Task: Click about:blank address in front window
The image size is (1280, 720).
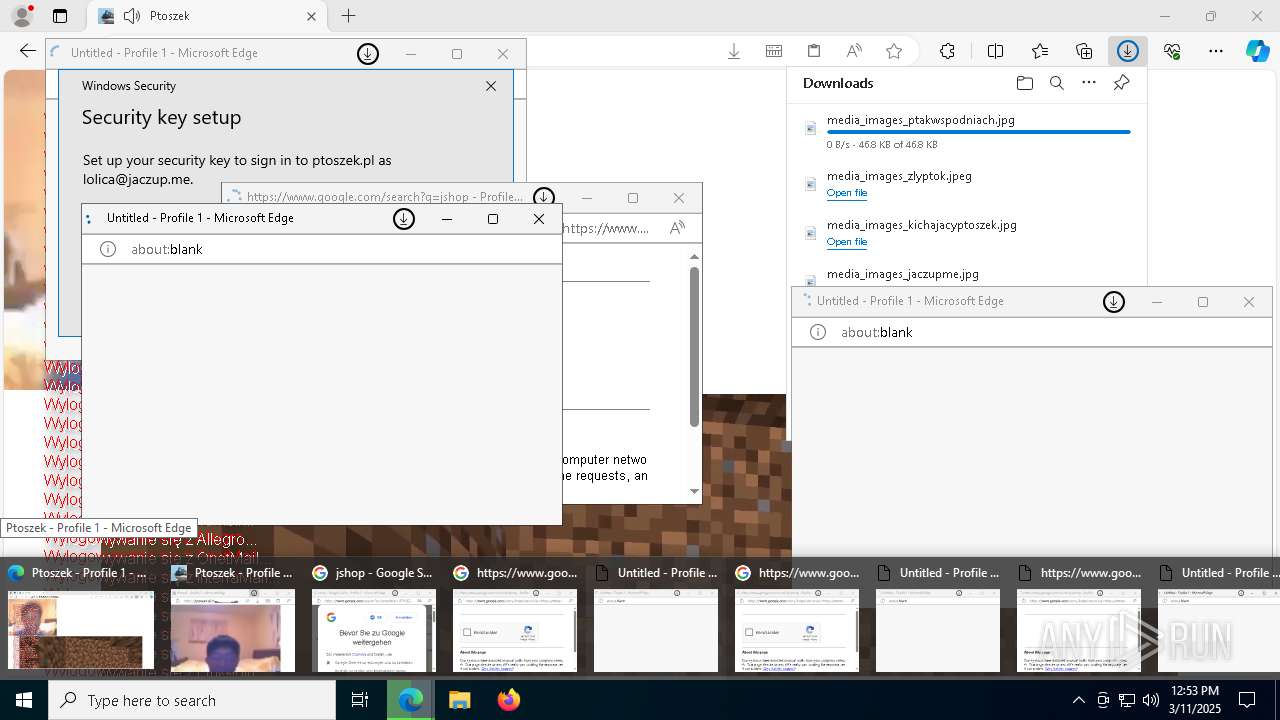Action: pos(167,249)
